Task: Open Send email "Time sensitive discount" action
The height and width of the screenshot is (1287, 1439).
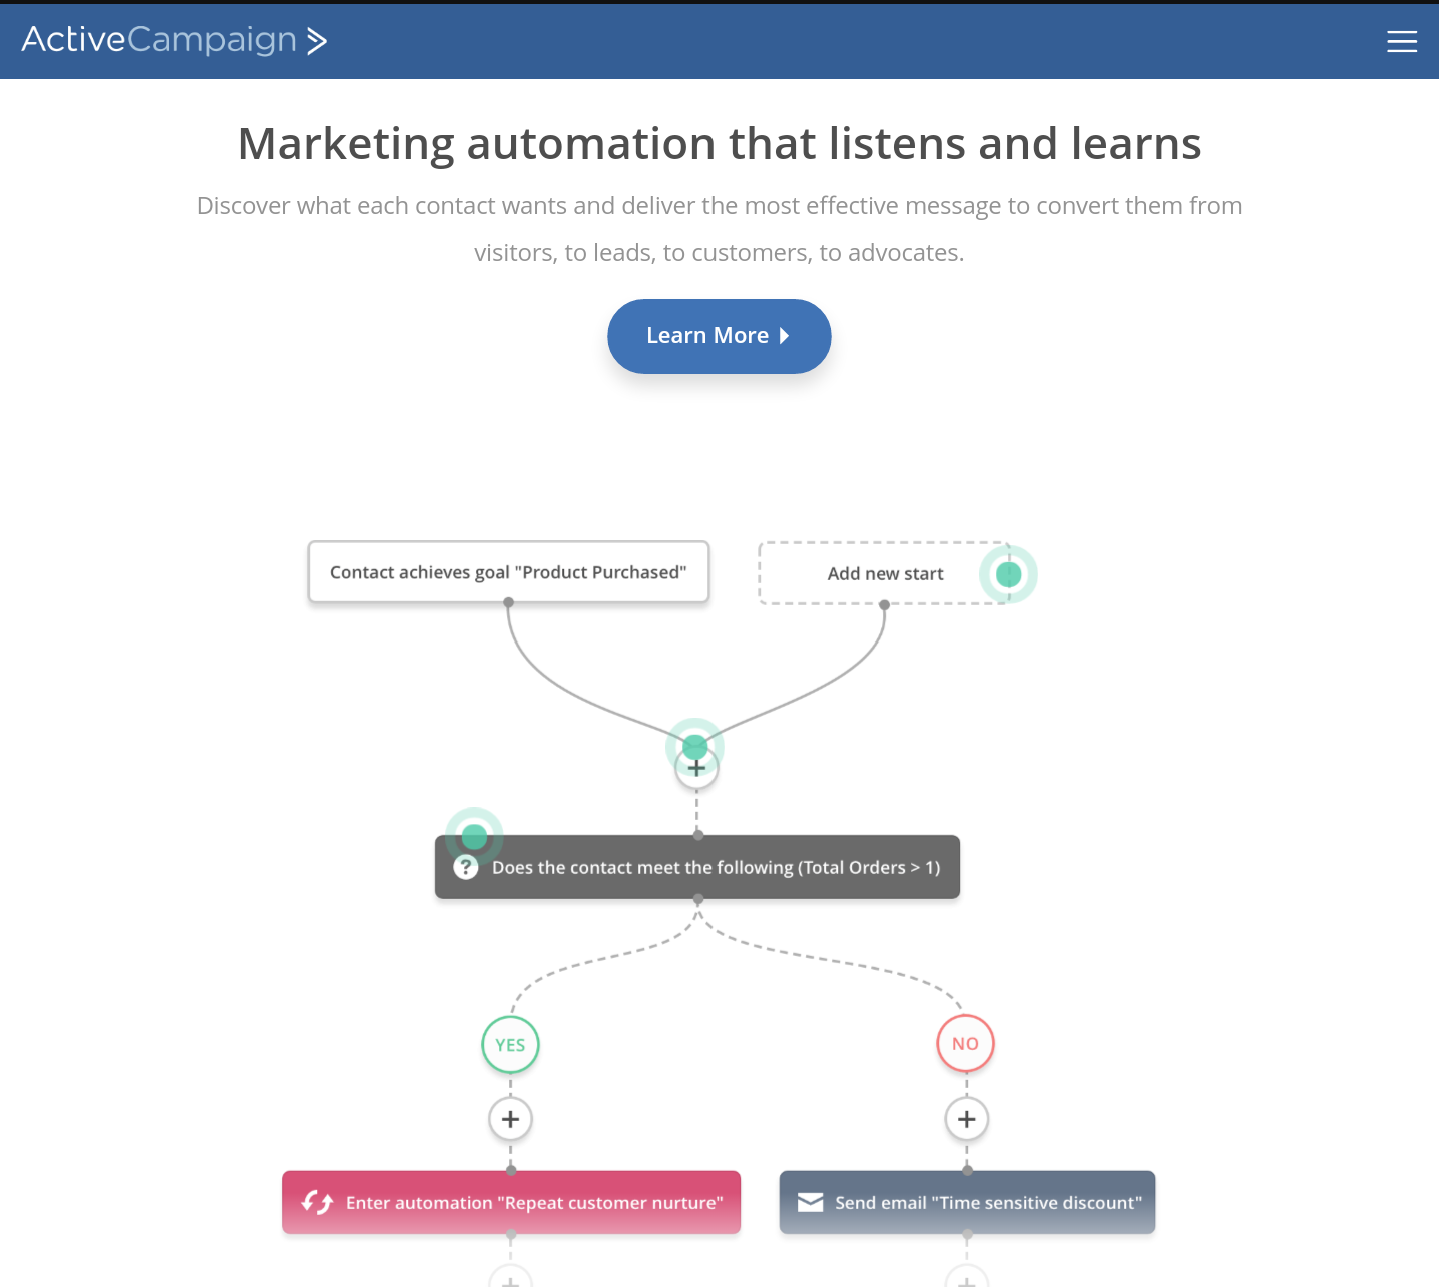Action: point(967,1202)
